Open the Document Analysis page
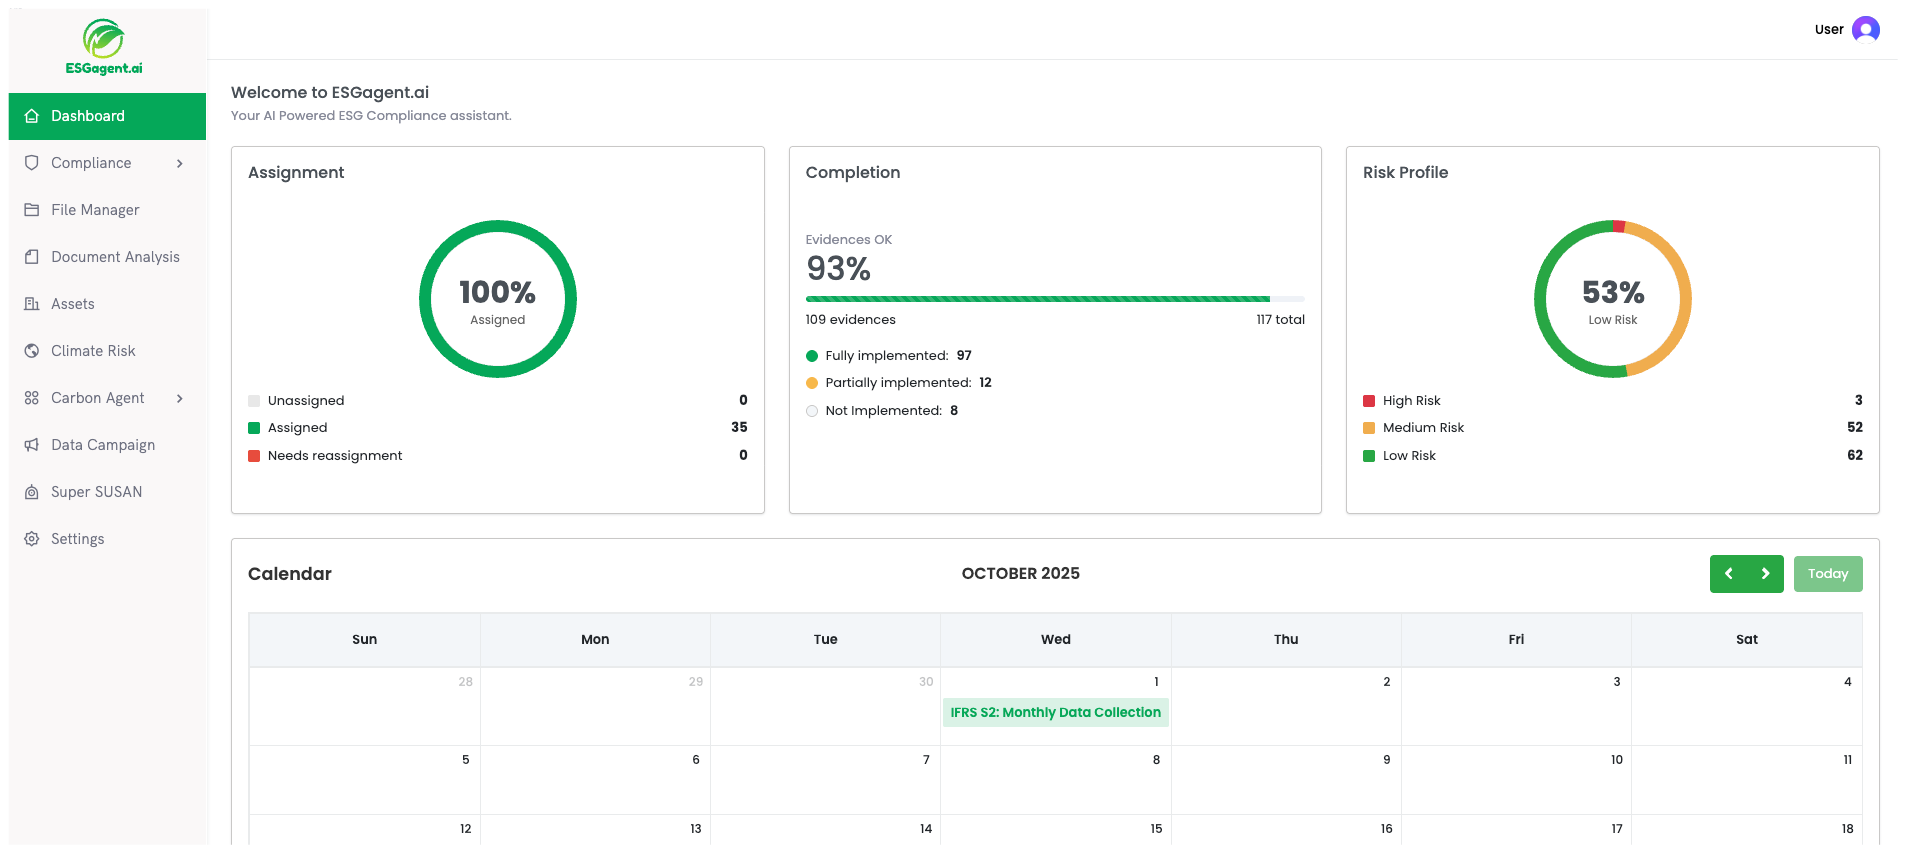Viewport: 1905px width, 855px height. 107,257
